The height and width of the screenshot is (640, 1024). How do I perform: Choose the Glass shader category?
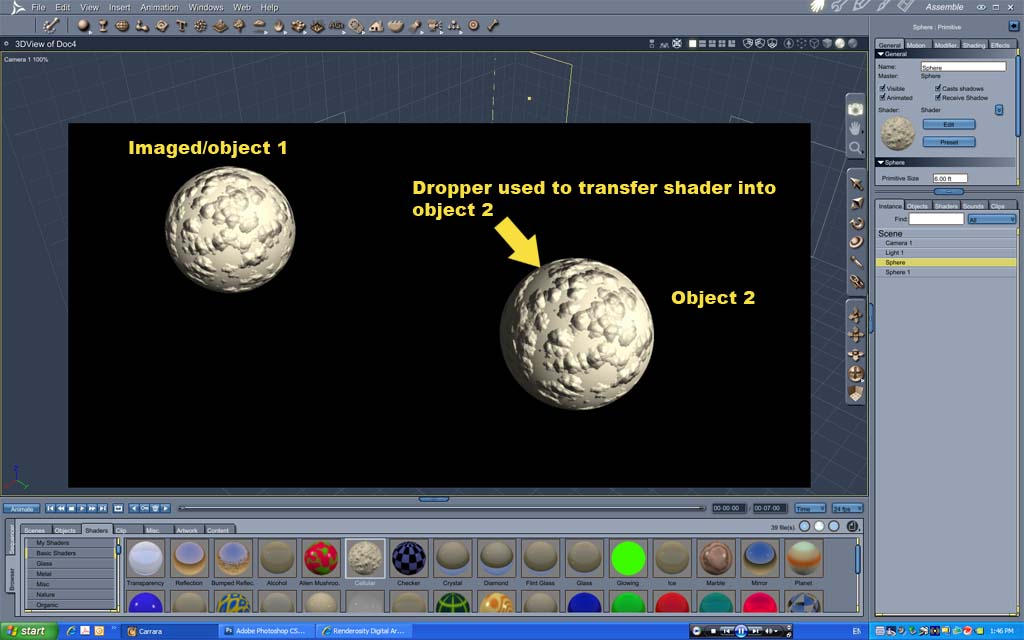point(70,563)
